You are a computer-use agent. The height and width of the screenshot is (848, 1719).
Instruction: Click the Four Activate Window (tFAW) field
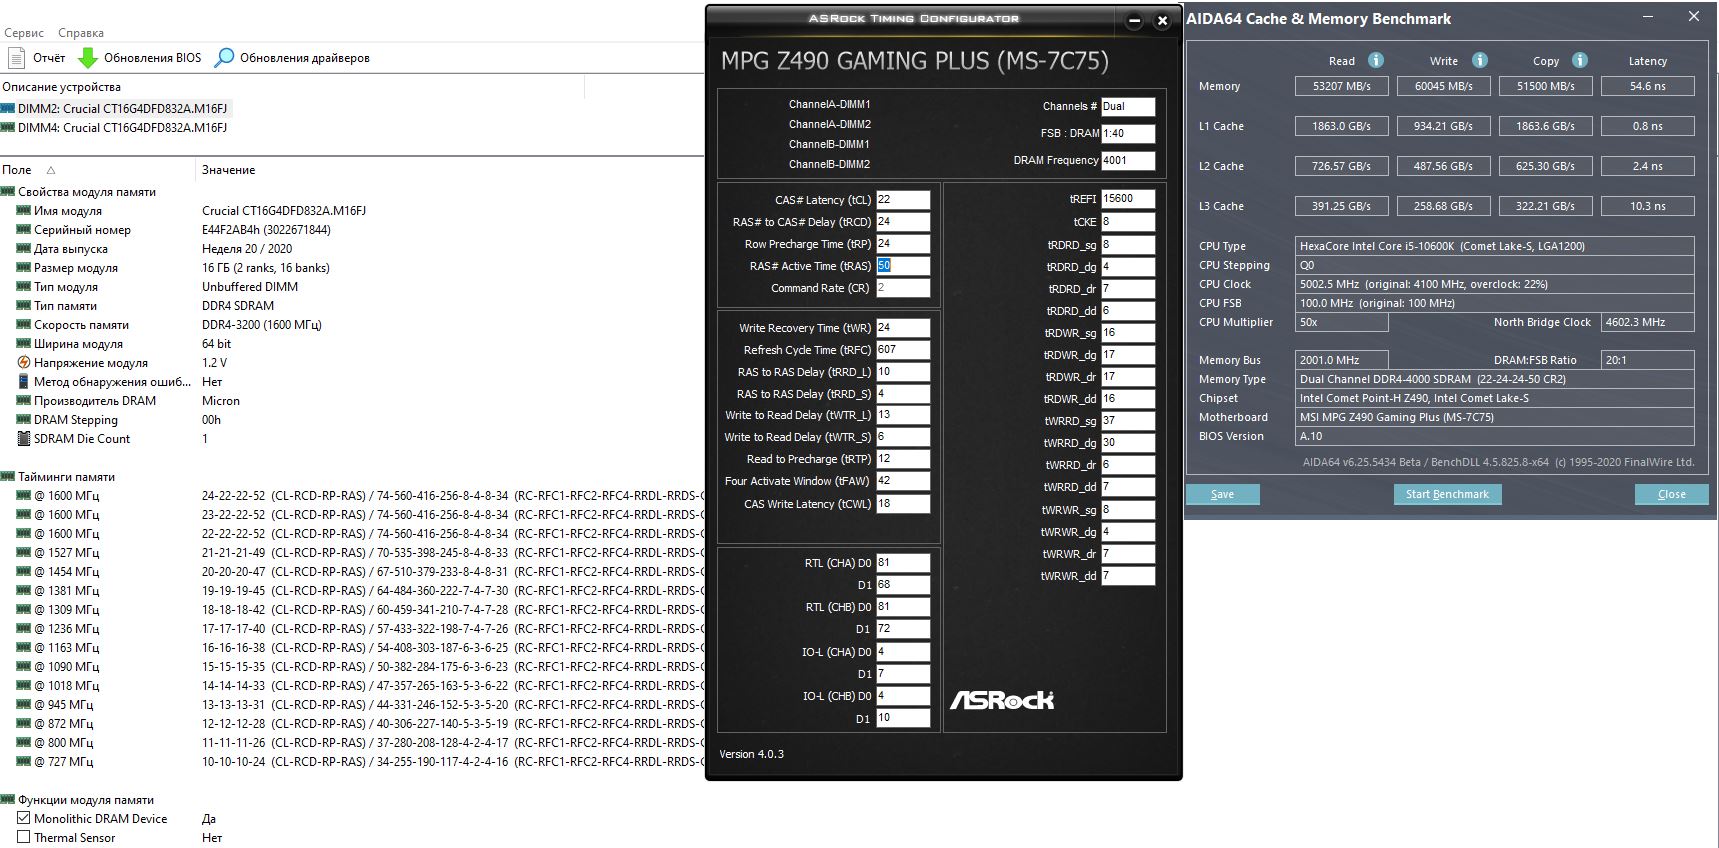pos(903,481)
